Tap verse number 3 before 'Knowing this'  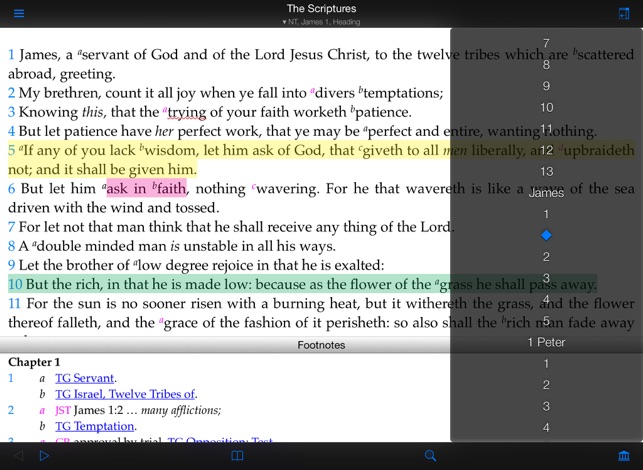(11, 112)
